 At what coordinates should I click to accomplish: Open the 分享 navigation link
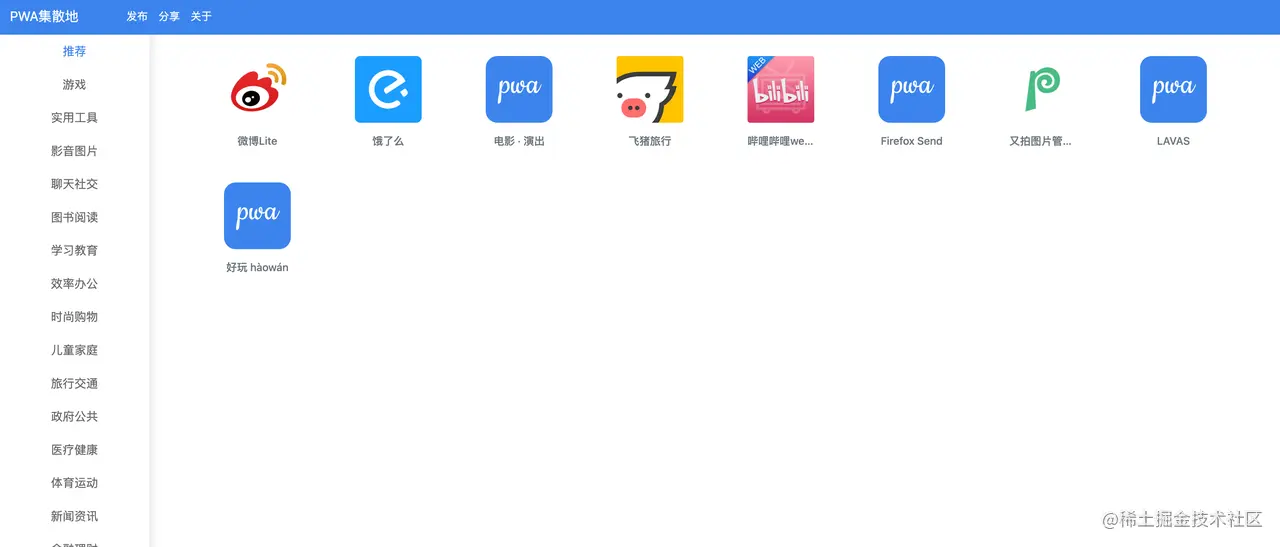coord(169,17)
